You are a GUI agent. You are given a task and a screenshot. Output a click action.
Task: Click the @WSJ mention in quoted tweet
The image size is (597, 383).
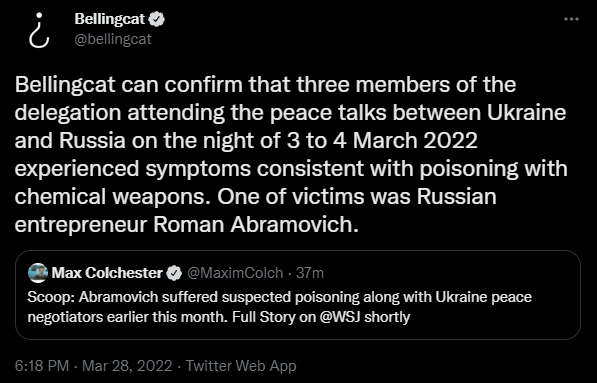click(340, 317)
